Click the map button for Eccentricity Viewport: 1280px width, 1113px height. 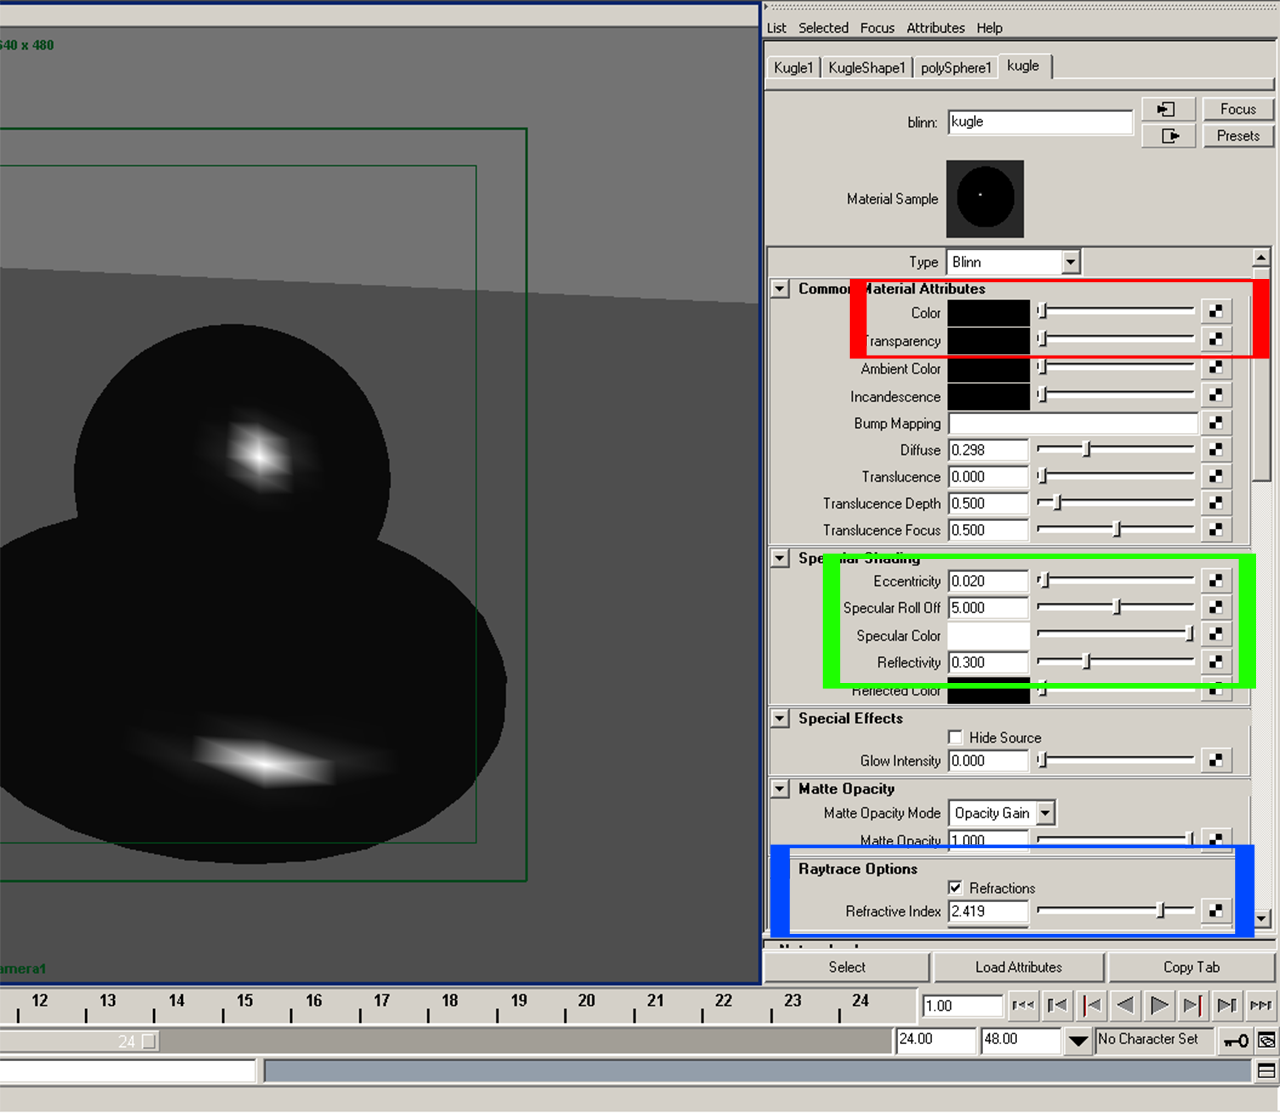(x=1215, y=581)
